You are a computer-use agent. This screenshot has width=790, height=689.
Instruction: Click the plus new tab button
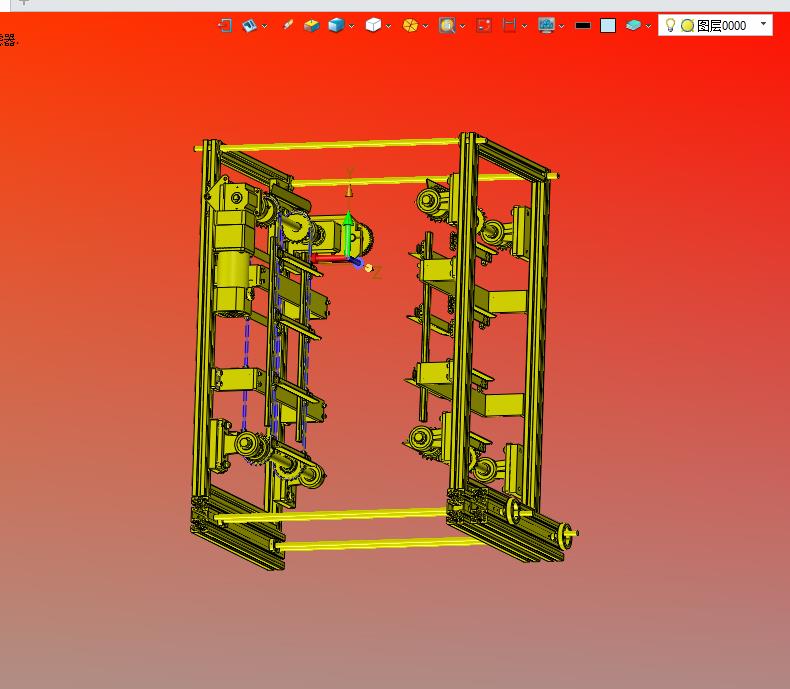25,3
